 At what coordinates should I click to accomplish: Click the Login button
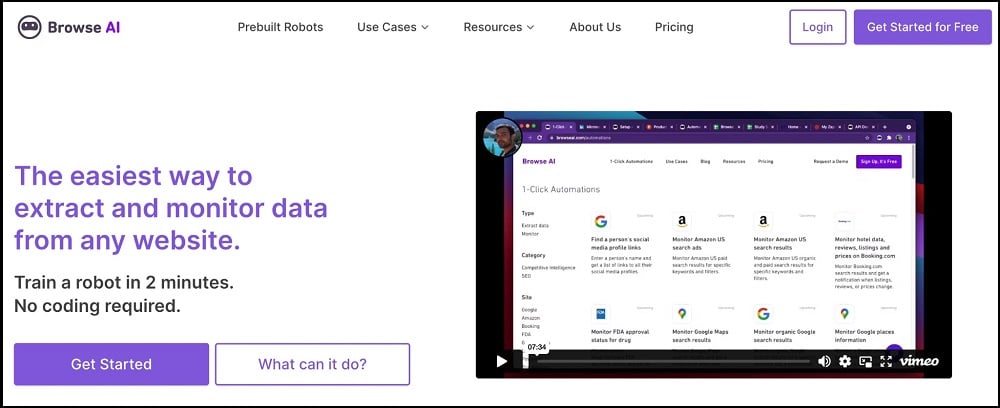(818, 27)
